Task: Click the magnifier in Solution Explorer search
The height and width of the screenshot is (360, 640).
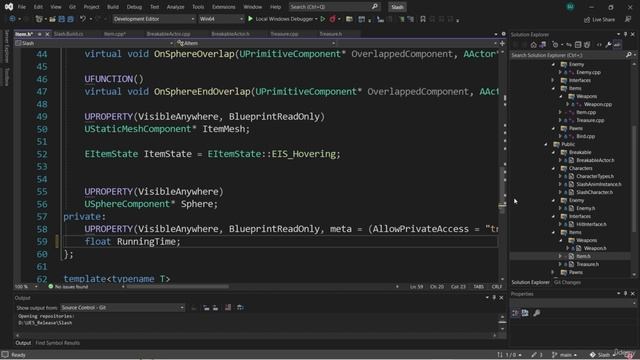Action: coord(629,55)
